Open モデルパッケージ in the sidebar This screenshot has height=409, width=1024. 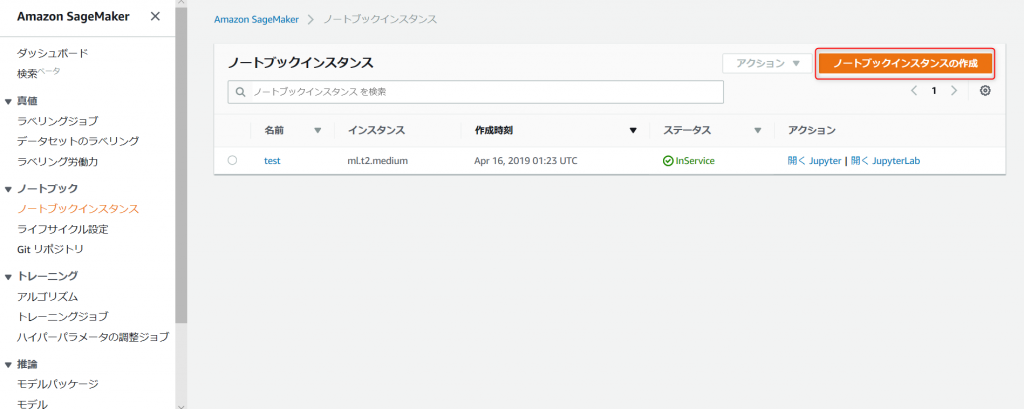[57, 384]
